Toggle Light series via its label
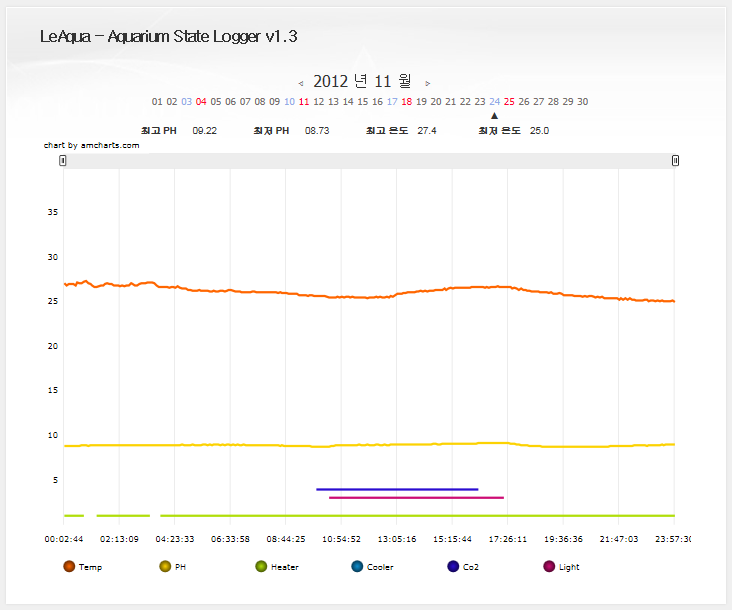 coord(569,567)
